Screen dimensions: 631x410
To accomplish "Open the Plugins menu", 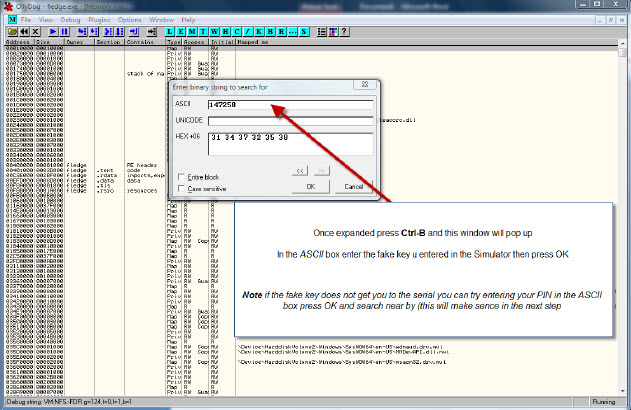I will point(99,20).
